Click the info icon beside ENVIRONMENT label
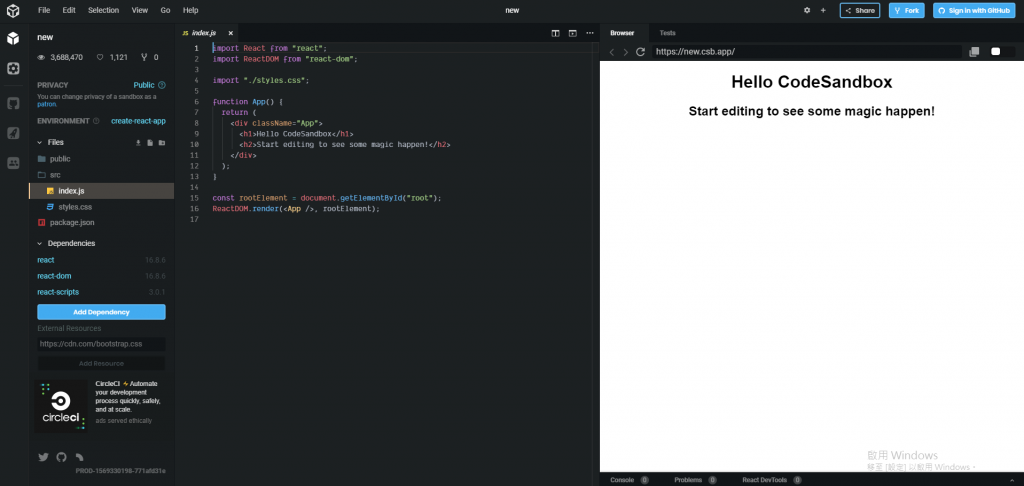1024x486 pixels. point(96,121)
